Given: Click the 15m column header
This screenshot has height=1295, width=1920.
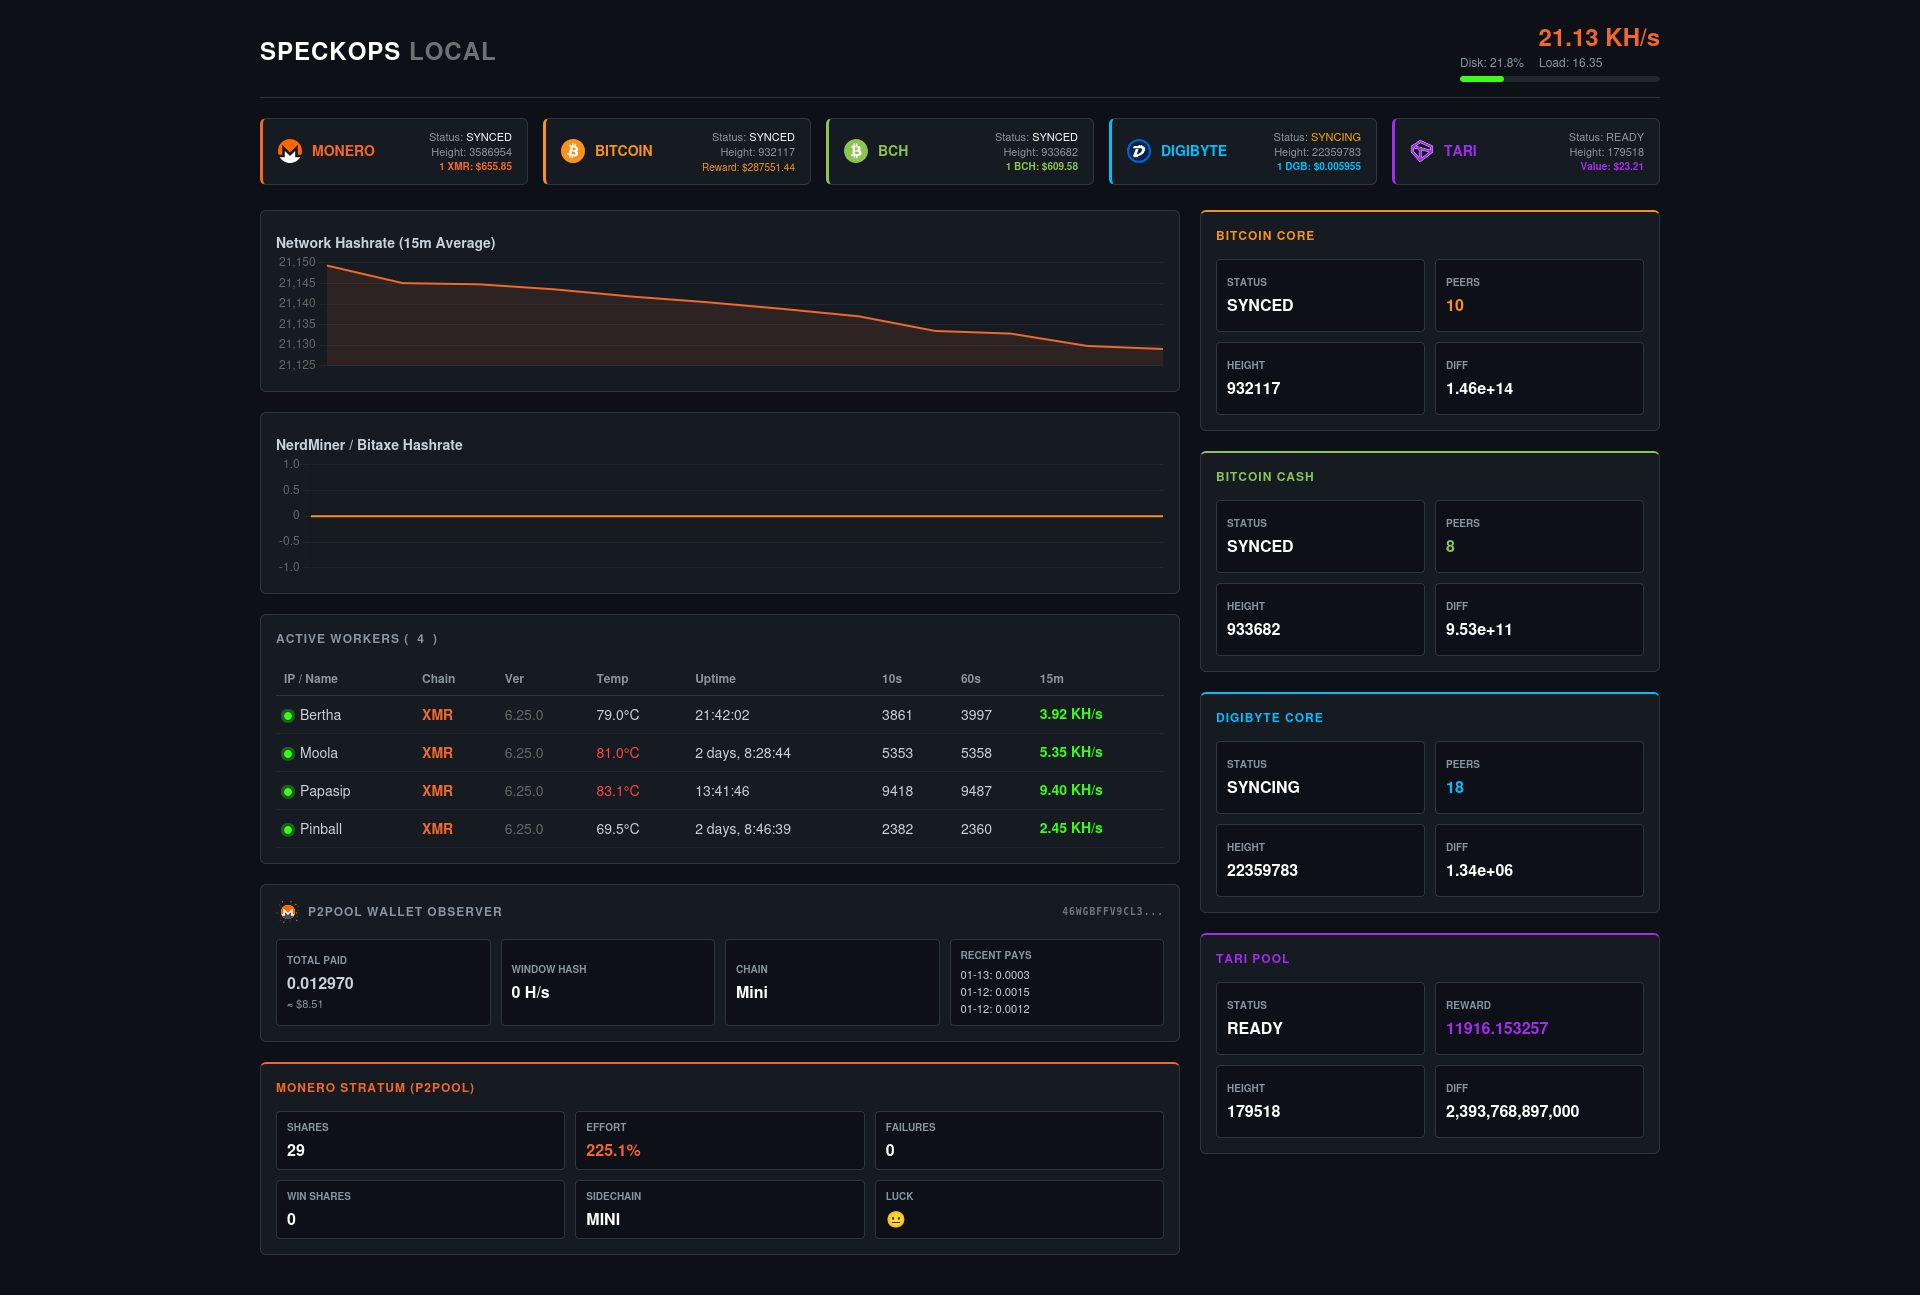Looking at the screenshot, I should pos(1051,679).
